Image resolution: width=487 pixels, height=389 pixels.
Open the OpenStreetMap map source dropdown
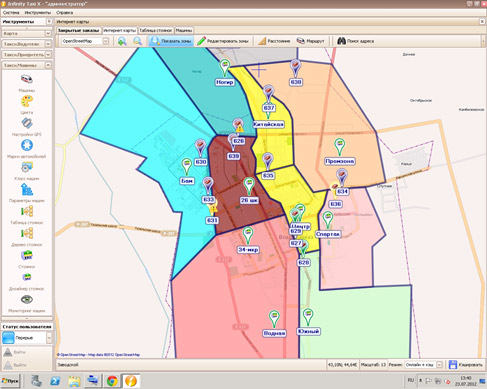(x=106, y=41)
